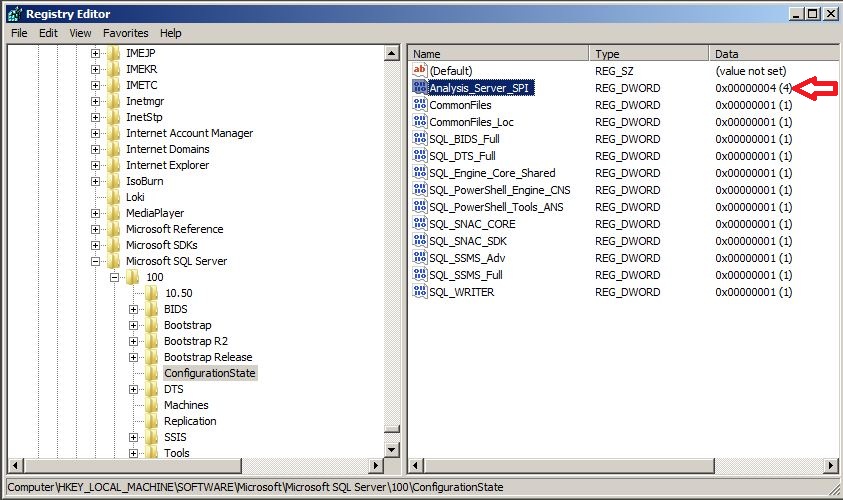
Task: Click the 10.50 folder icon
Action: pyautogui.click(x=152, y=293)
